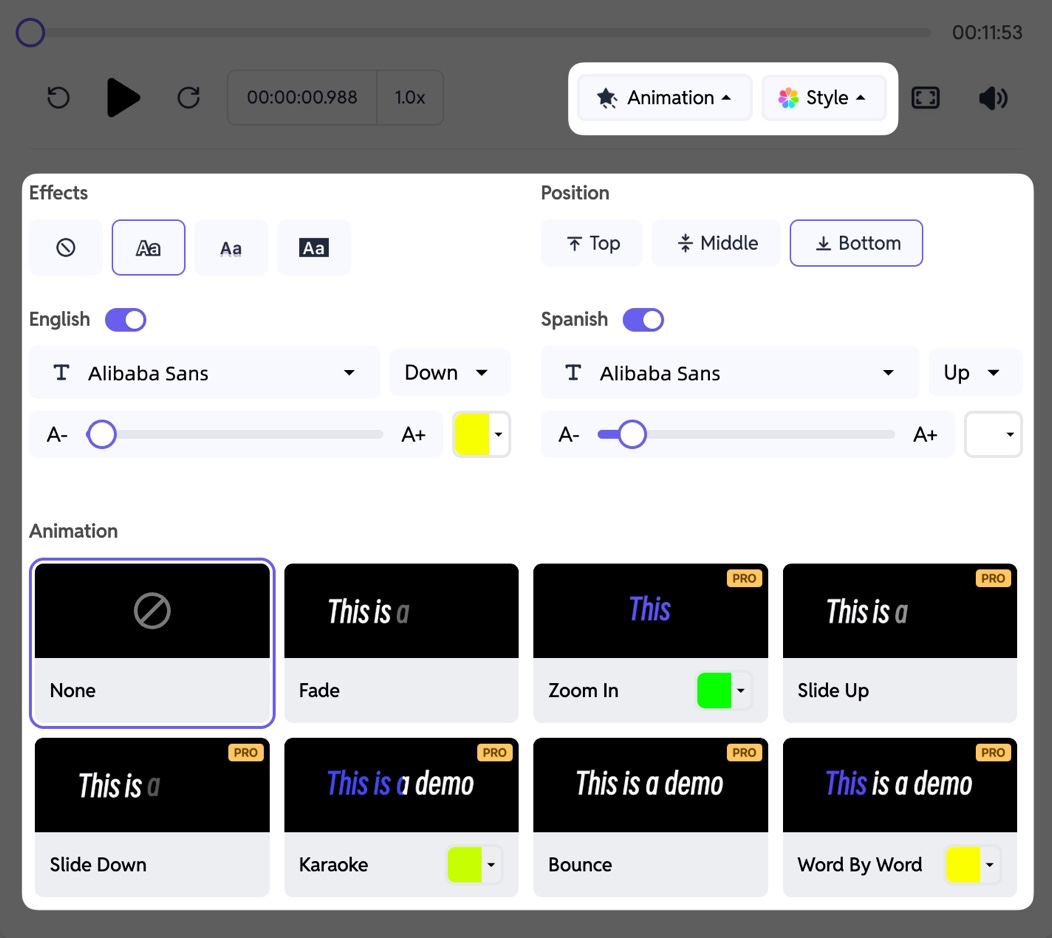
Task: Increase Spanish text size with A+
Action: pos(925,435)
